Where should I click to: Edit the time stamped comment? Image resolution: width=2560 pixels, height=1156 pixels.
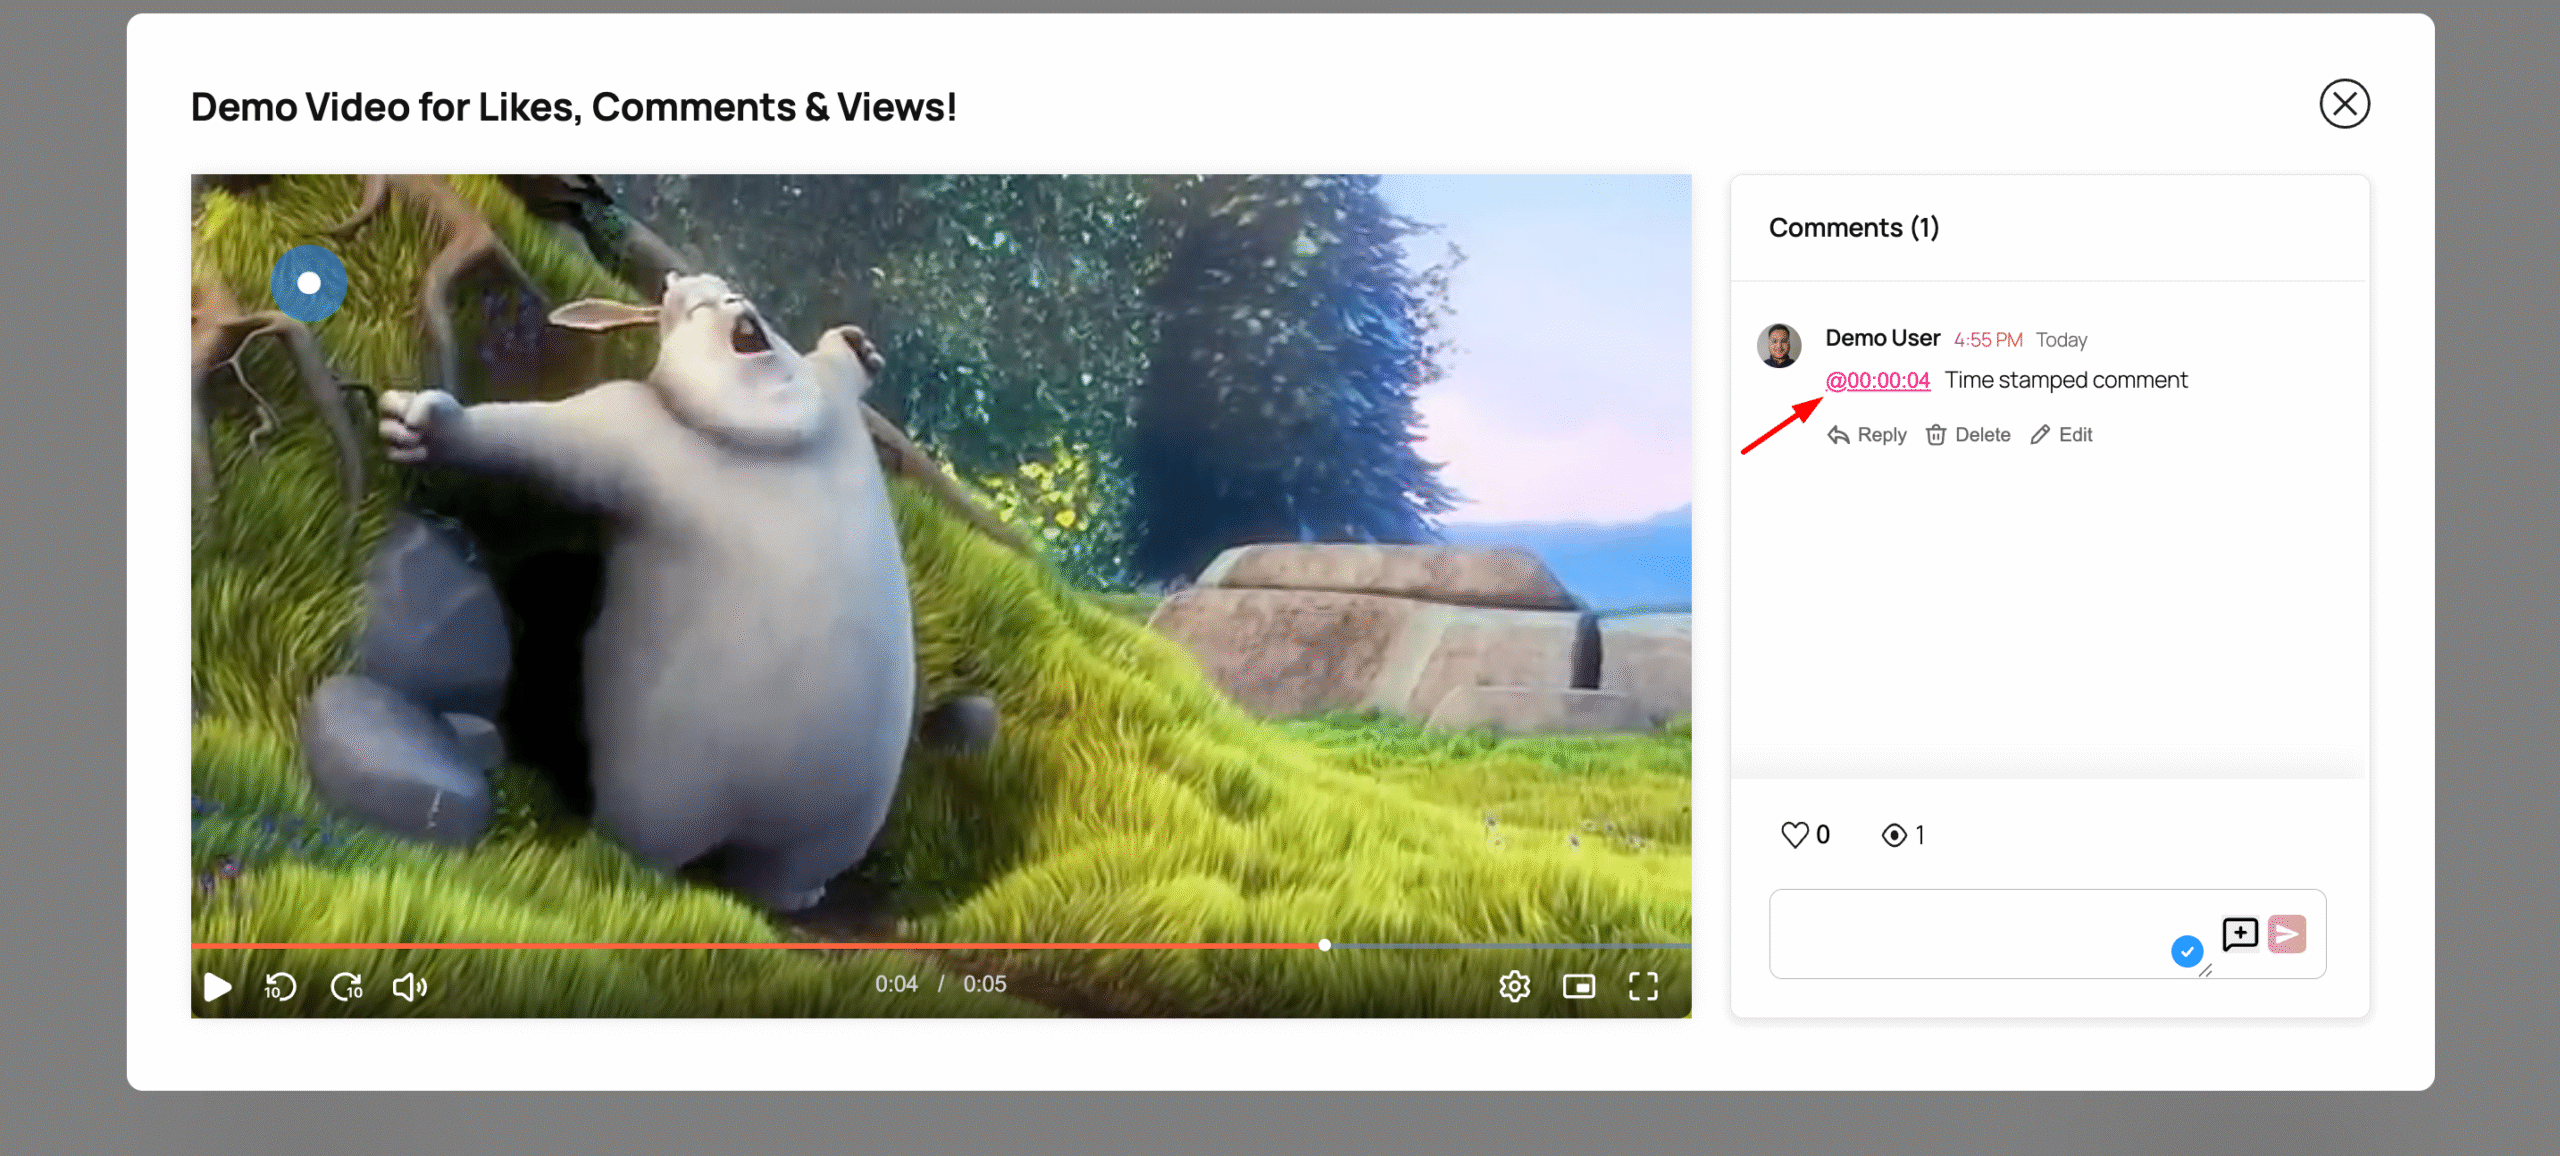(x=2061, y=435)
